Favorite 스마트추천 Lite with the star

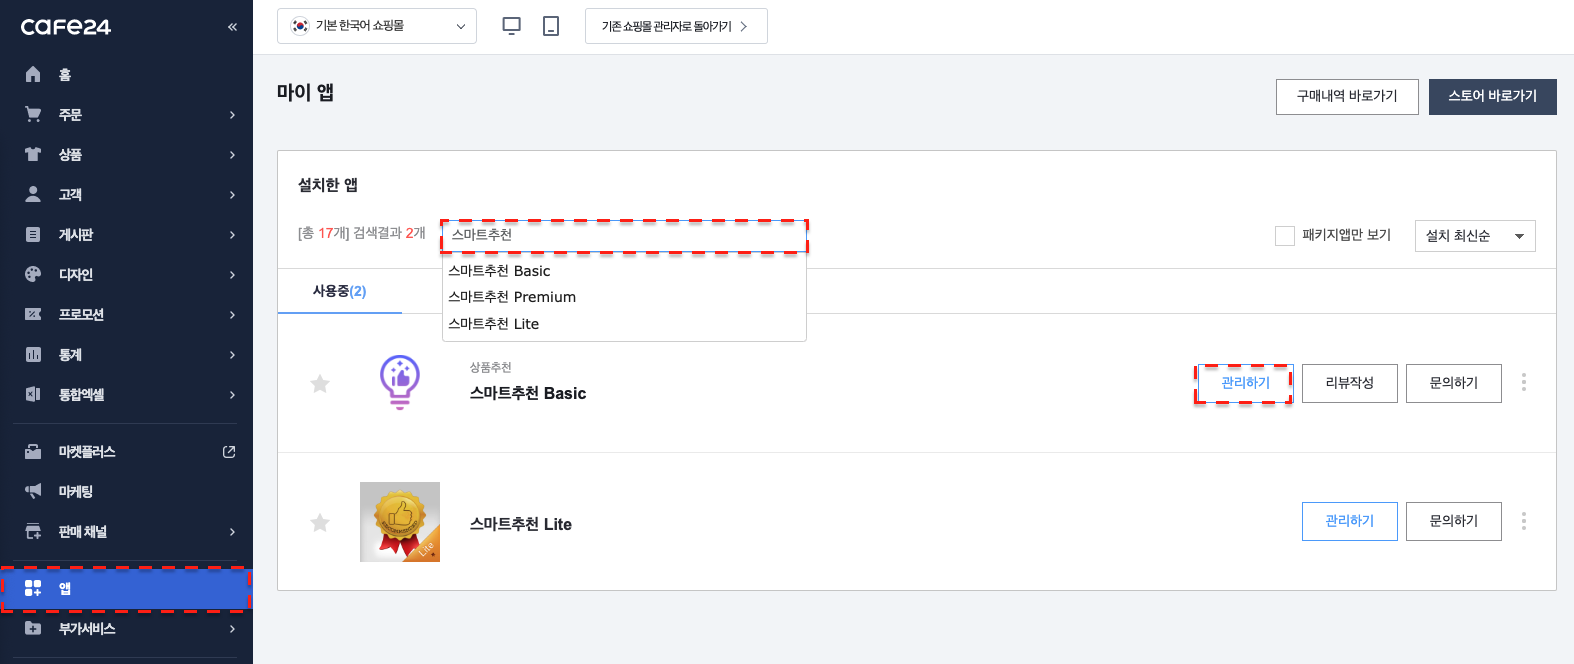click(x=320, y=522)
